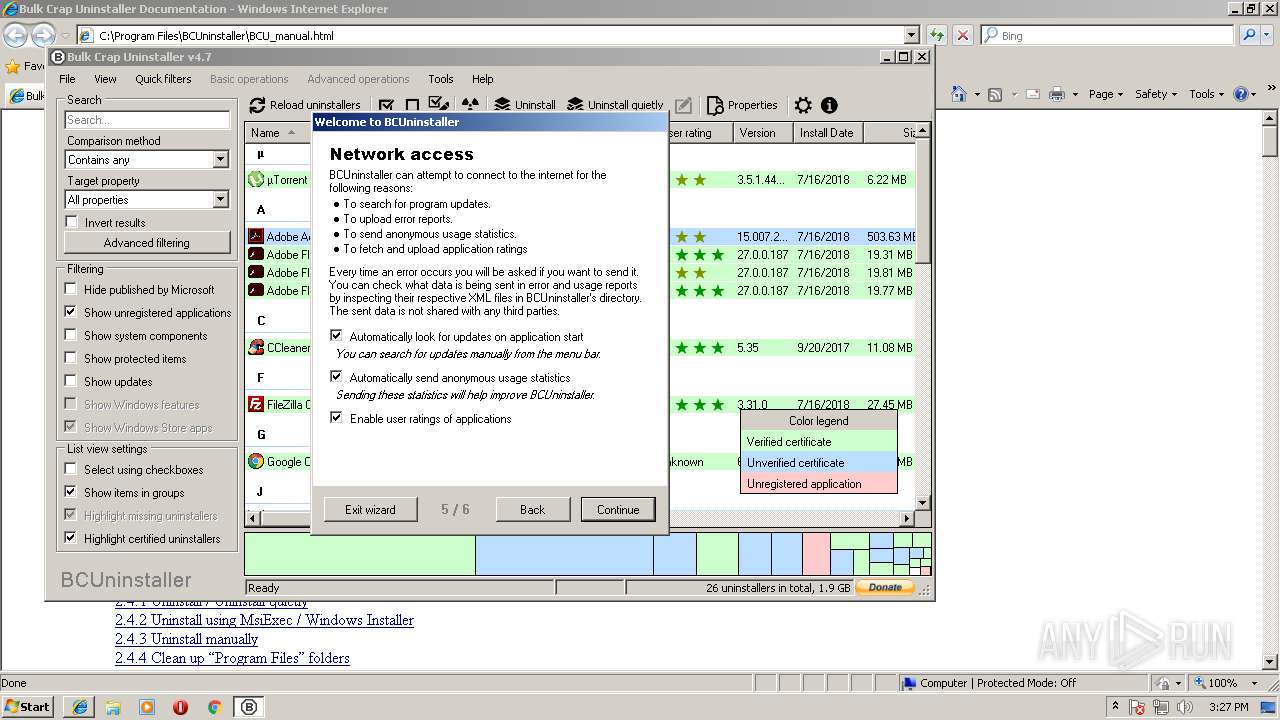
Task: Open the IE Page menu dropdown
Action: [1106, 94]
